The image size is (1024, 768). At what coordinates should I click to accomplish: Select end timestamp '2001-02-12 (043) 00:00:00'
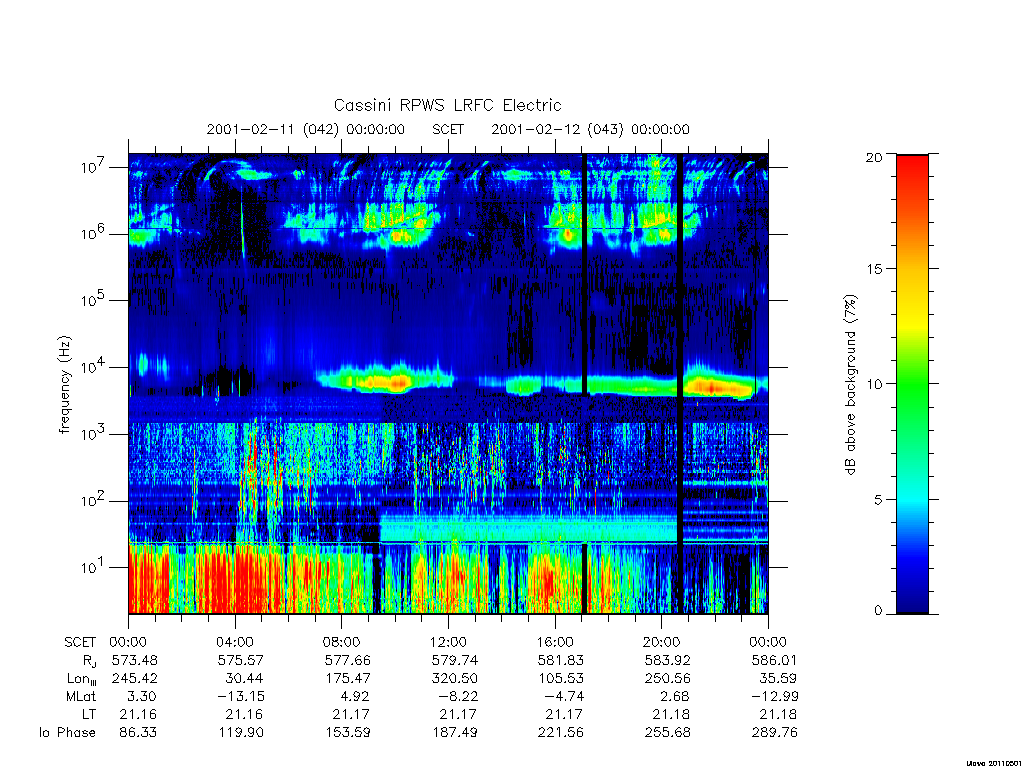590,129
